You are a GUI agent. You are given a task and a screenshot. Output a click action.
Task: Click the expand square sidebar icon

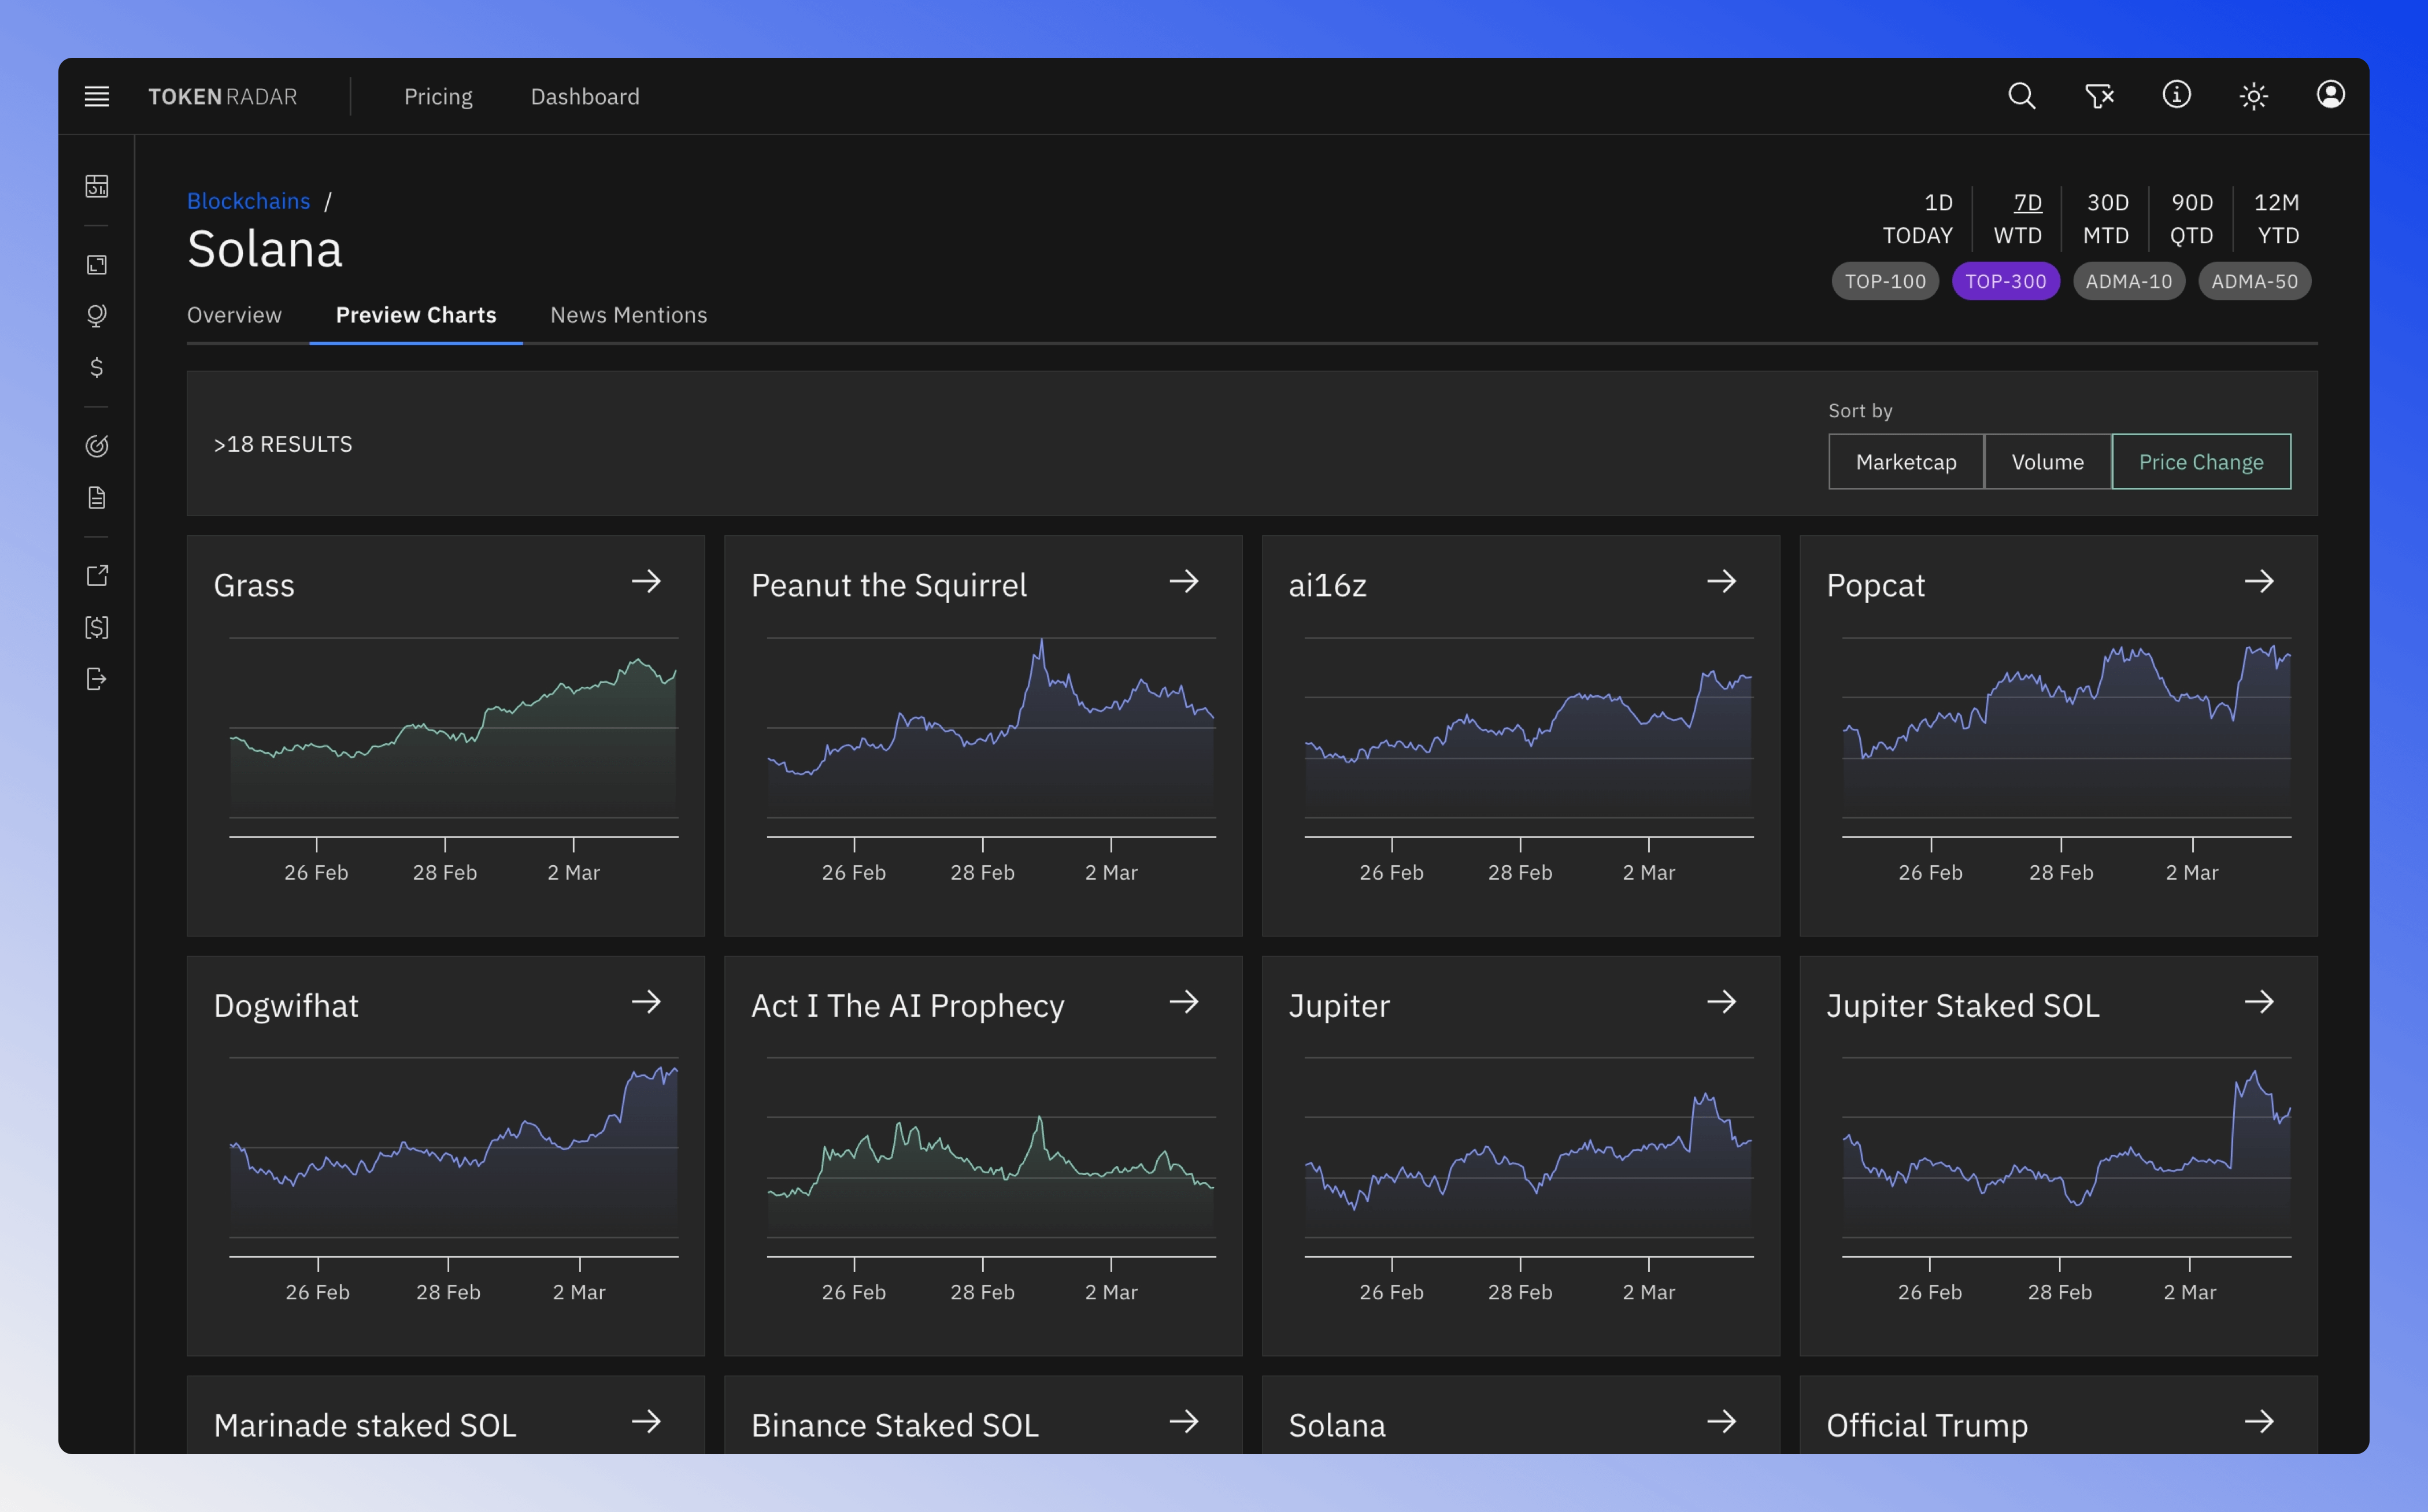[97, 264]
